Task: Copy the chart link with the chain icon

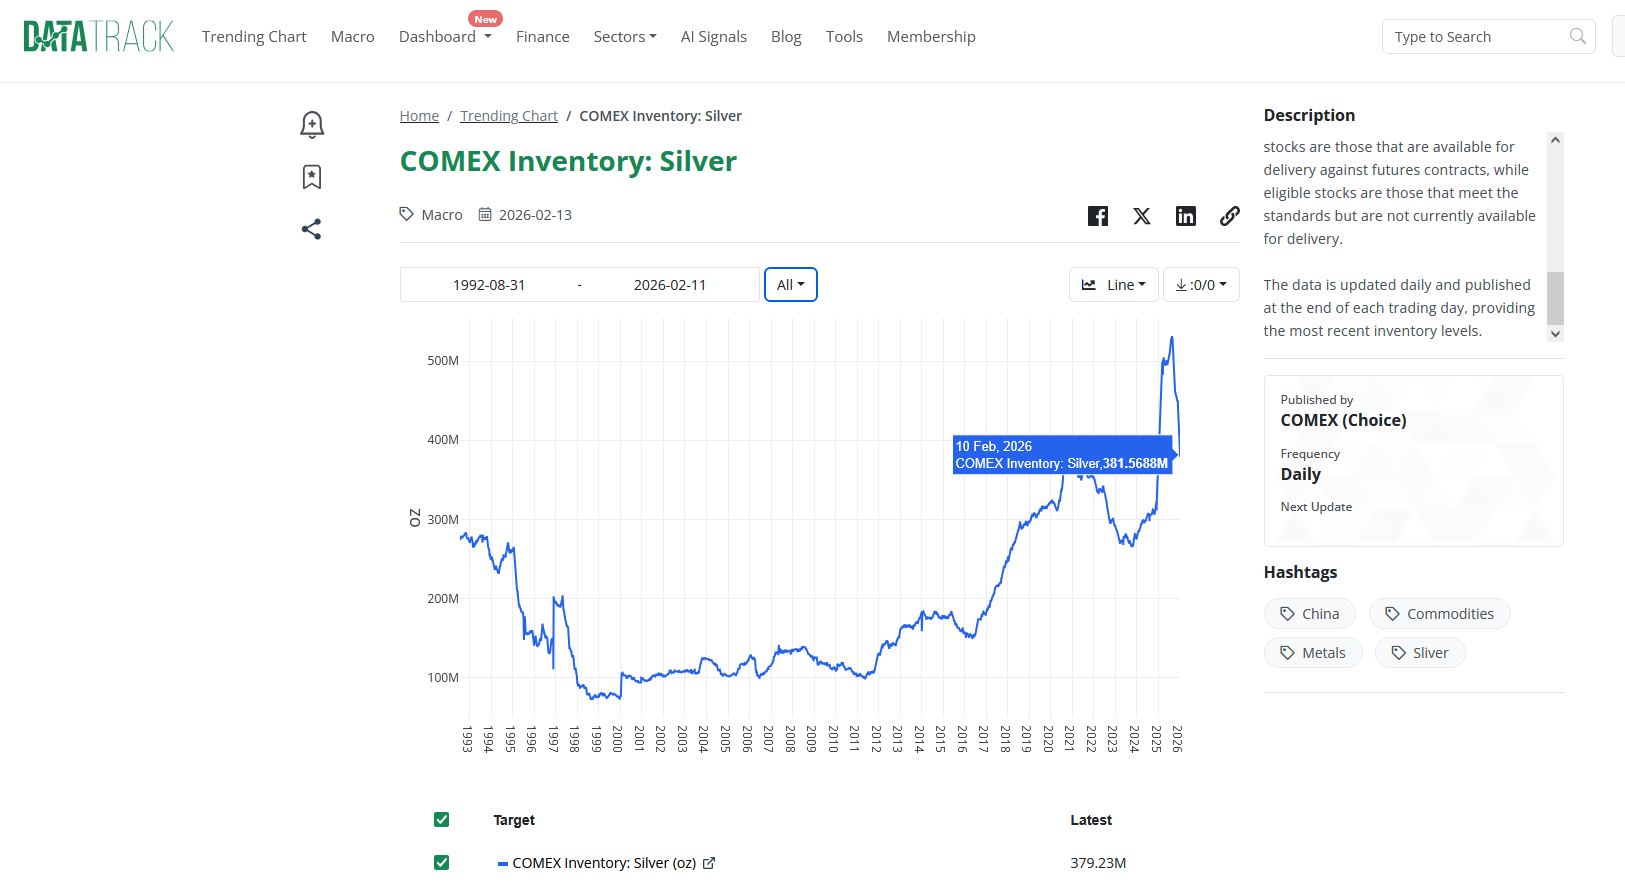Action: tap(1230, 216)
